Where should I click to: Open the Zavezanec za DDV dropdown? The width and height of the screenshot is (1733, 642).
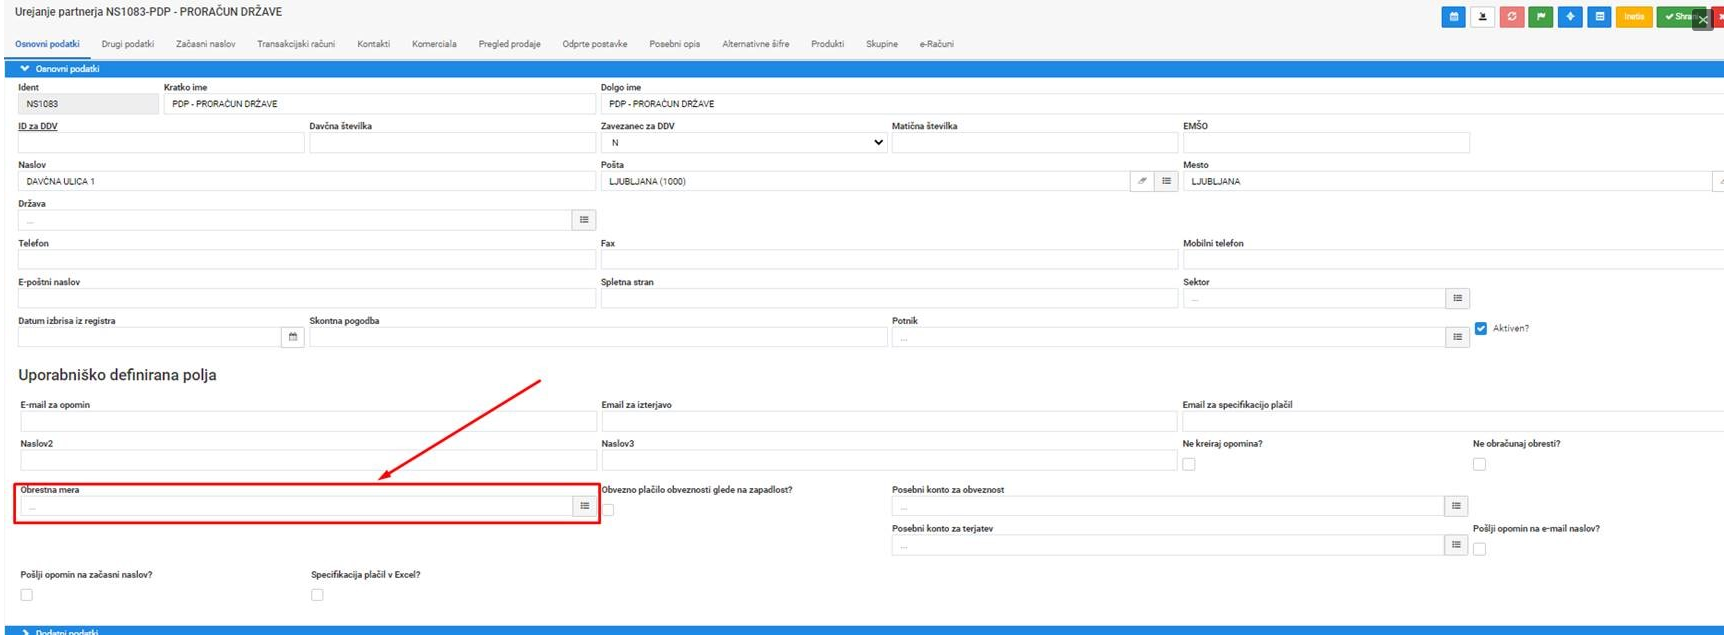pyautogui.click(x=744, y=143)
